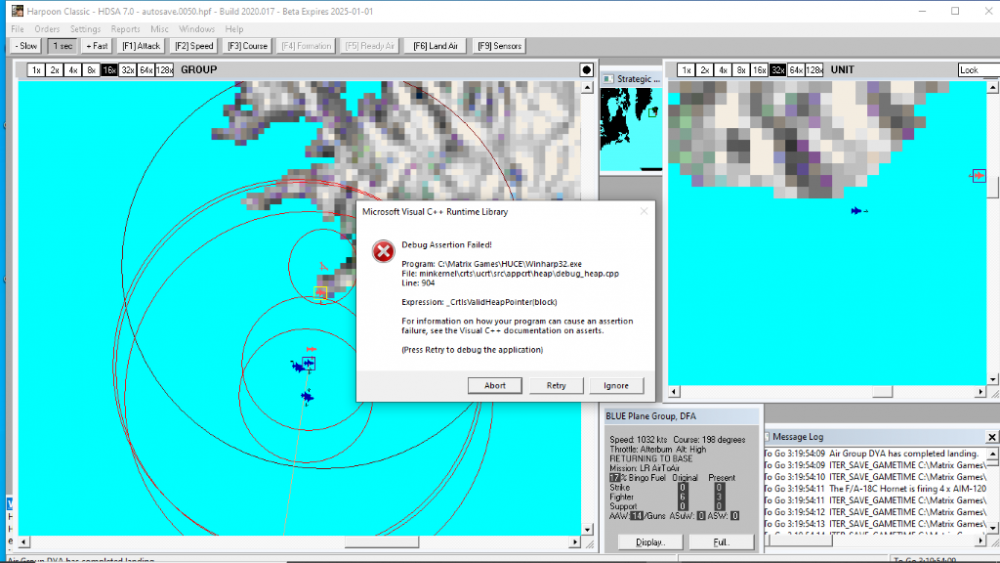The height and width of the screenshot is (563, 1000).
Task: Click Group map scroll down arrow
Action: pyautogui.click(x=587, y=529)
